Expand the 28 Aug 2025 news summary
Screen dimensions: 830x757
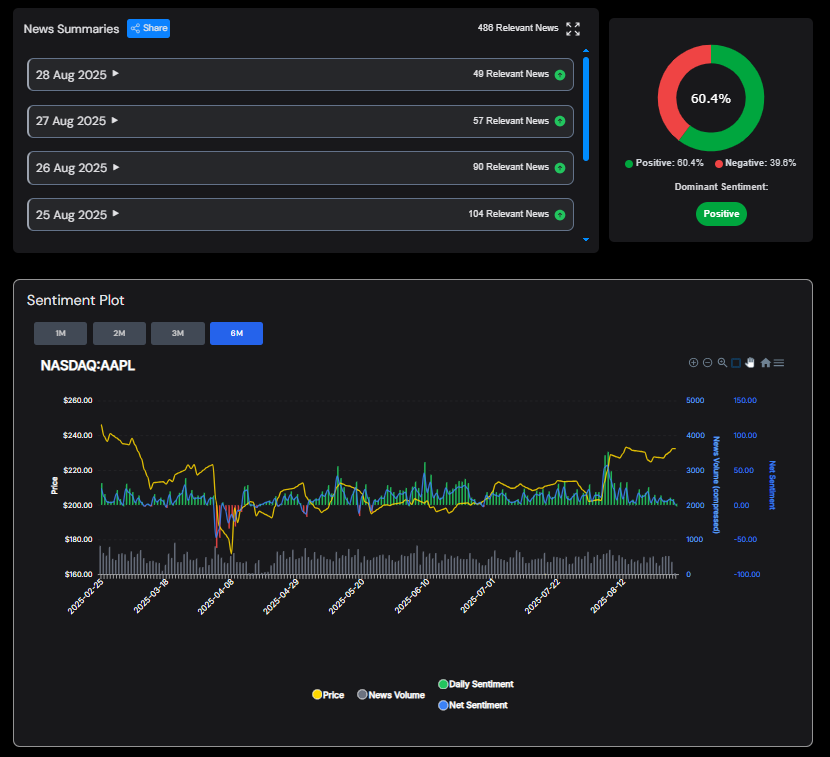click(x=300, y=75)
